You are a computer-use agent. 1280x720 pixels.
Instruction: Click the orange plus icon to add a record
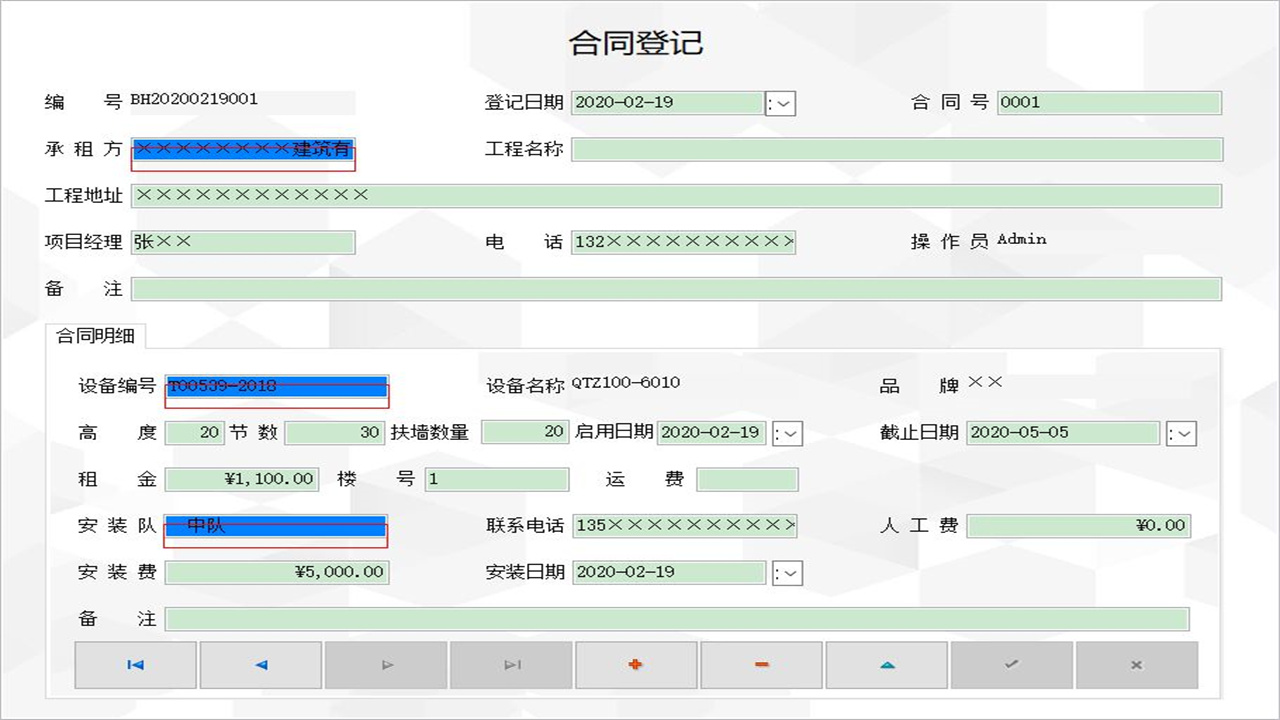(x=636, y=664)
